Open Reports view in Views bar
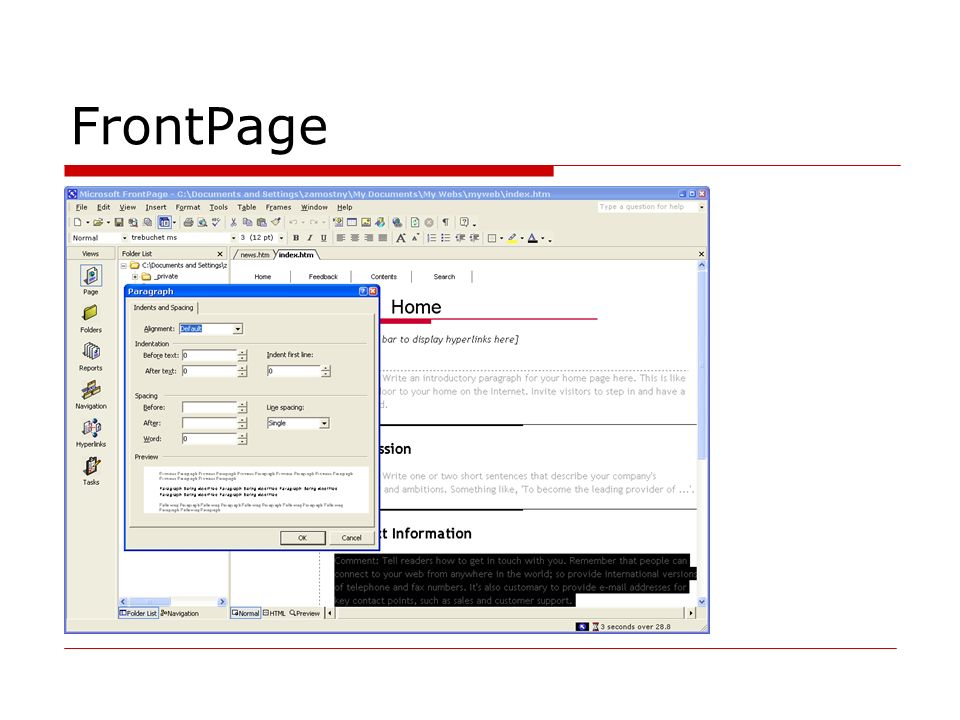960x720 pixels. coord(91,356)
